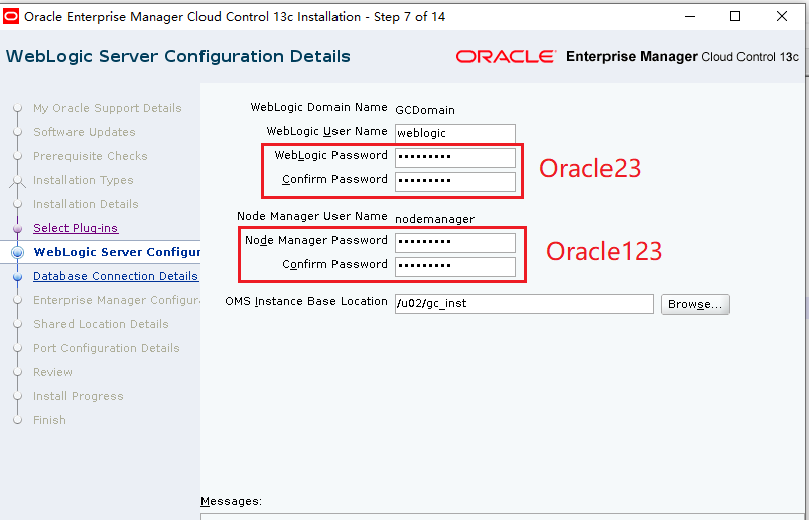Click the Messages: label
The height and width of the screenshot is (520, 809).
[231, 501]
